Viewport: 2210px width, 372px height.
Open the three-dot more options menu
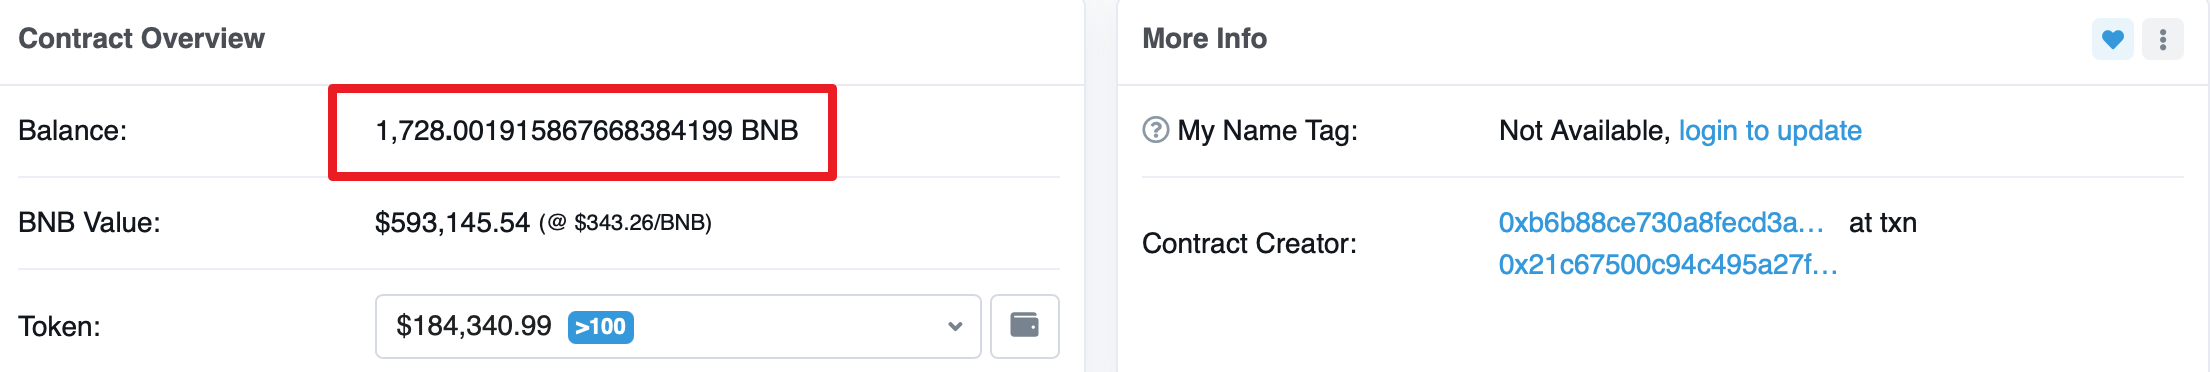coord(2163,39)
